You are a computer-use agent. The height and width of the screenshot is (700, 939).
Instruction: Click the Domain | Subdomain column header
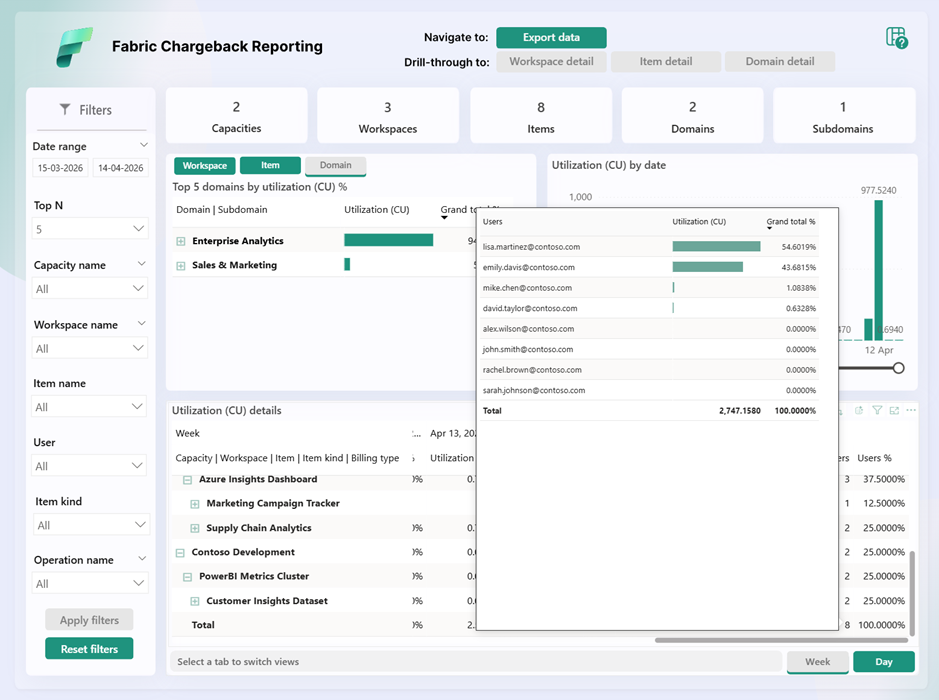[x=222, y=210]
